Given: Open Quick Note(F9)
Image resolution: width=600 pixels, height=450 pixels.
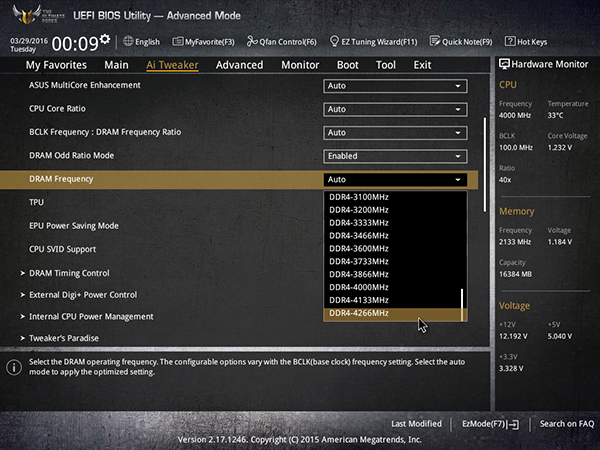Looking at the screenshot, I should (461, 42).
